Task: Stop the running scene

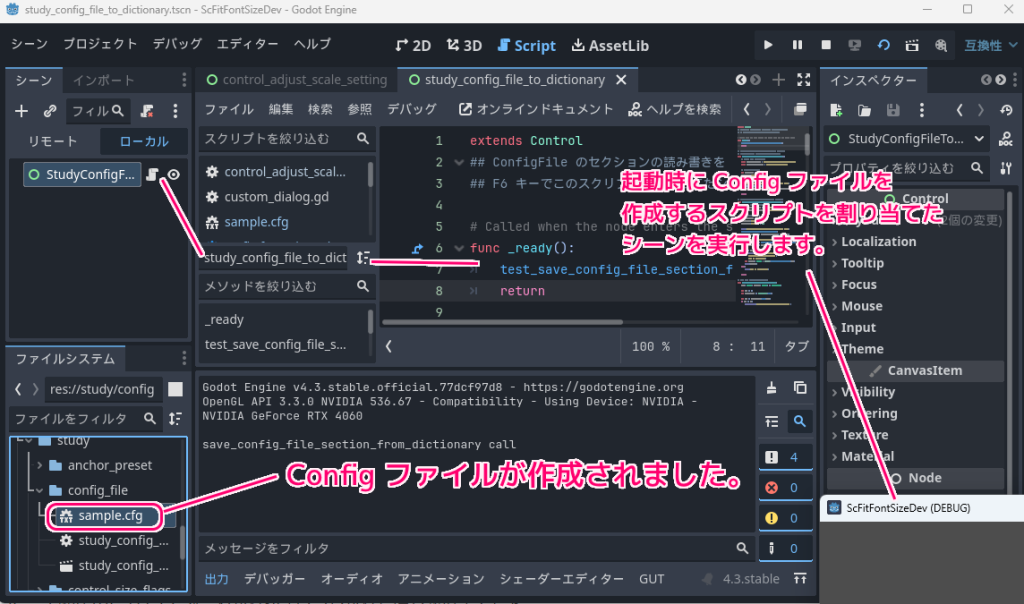Action: [824, 45]
